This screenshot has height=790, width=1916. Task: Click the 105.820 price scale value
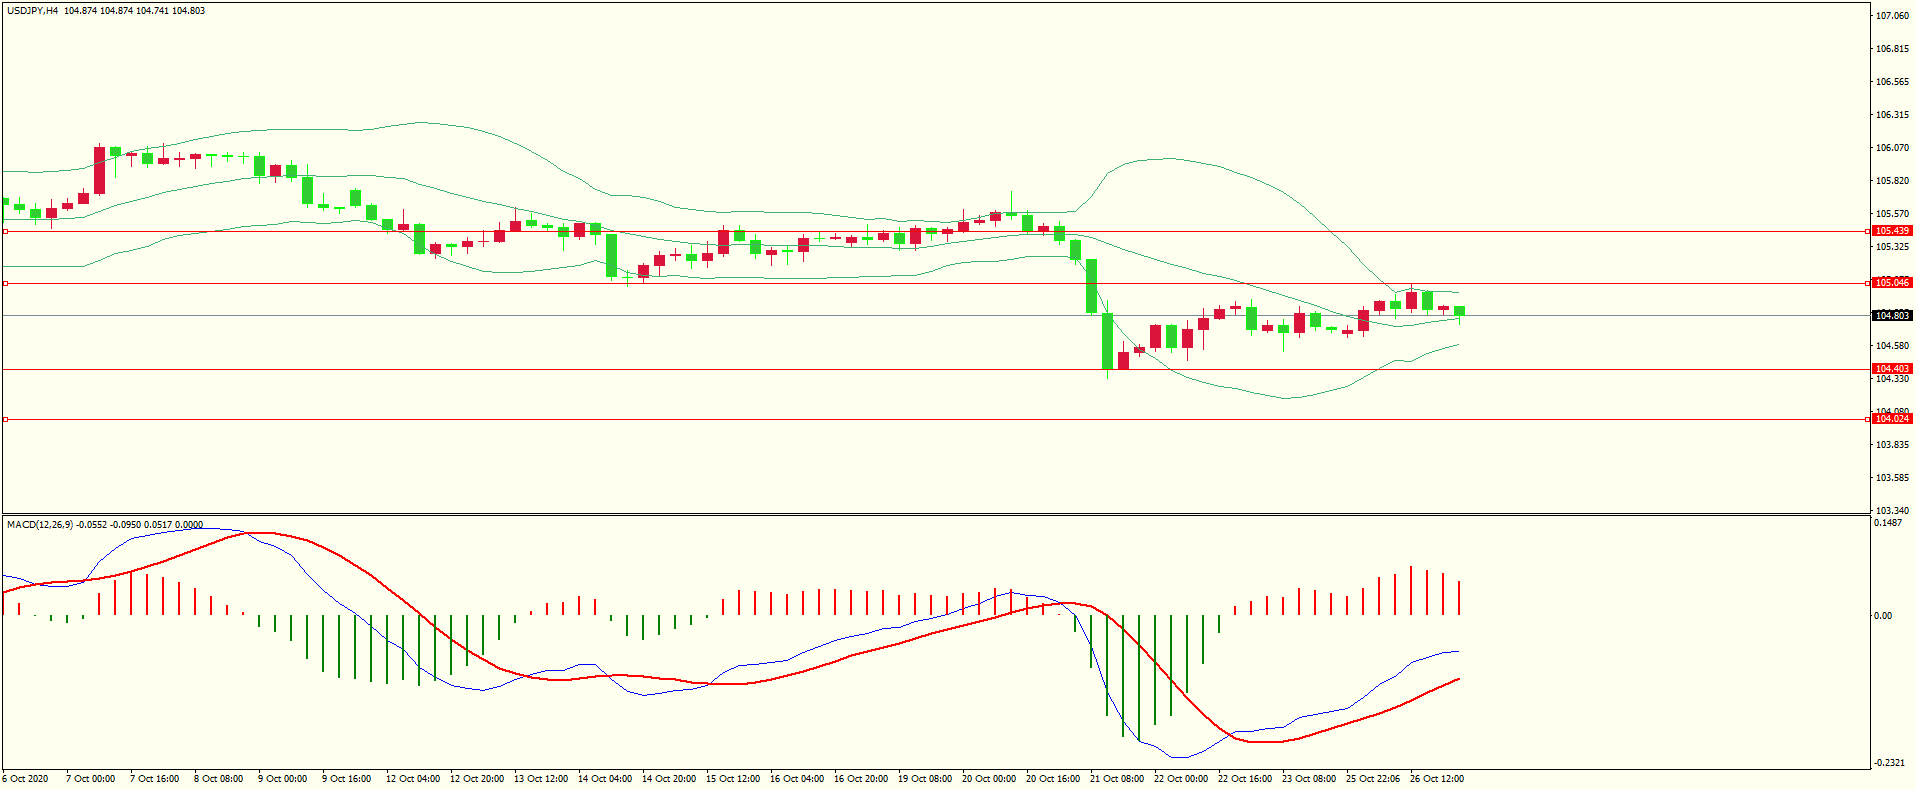[x=1892, y=181]
